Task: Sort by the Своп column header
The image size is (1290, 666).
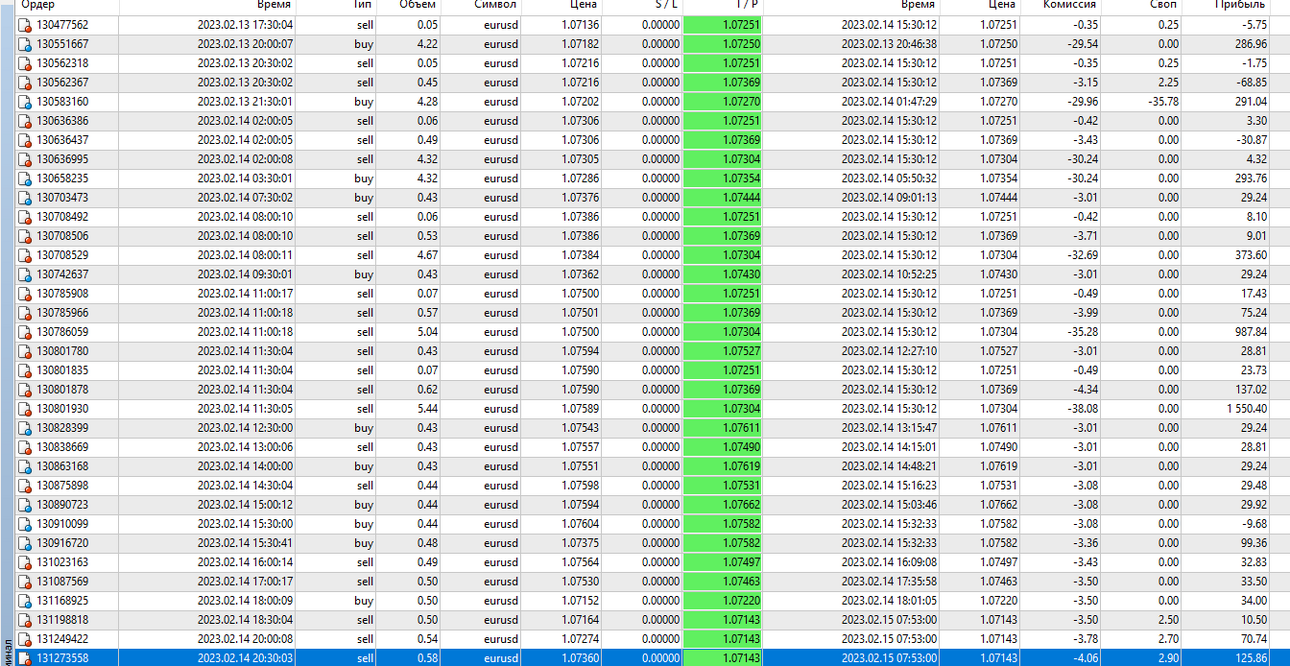Action: [x=1163, y=5]
